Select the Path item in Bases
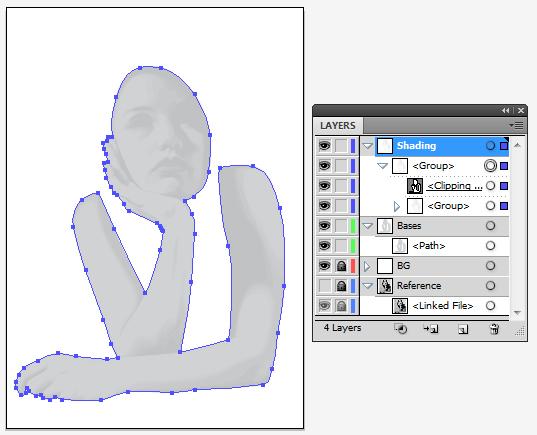Image resolution: width=537 pixels, height=435 pixels. point(429,246)
